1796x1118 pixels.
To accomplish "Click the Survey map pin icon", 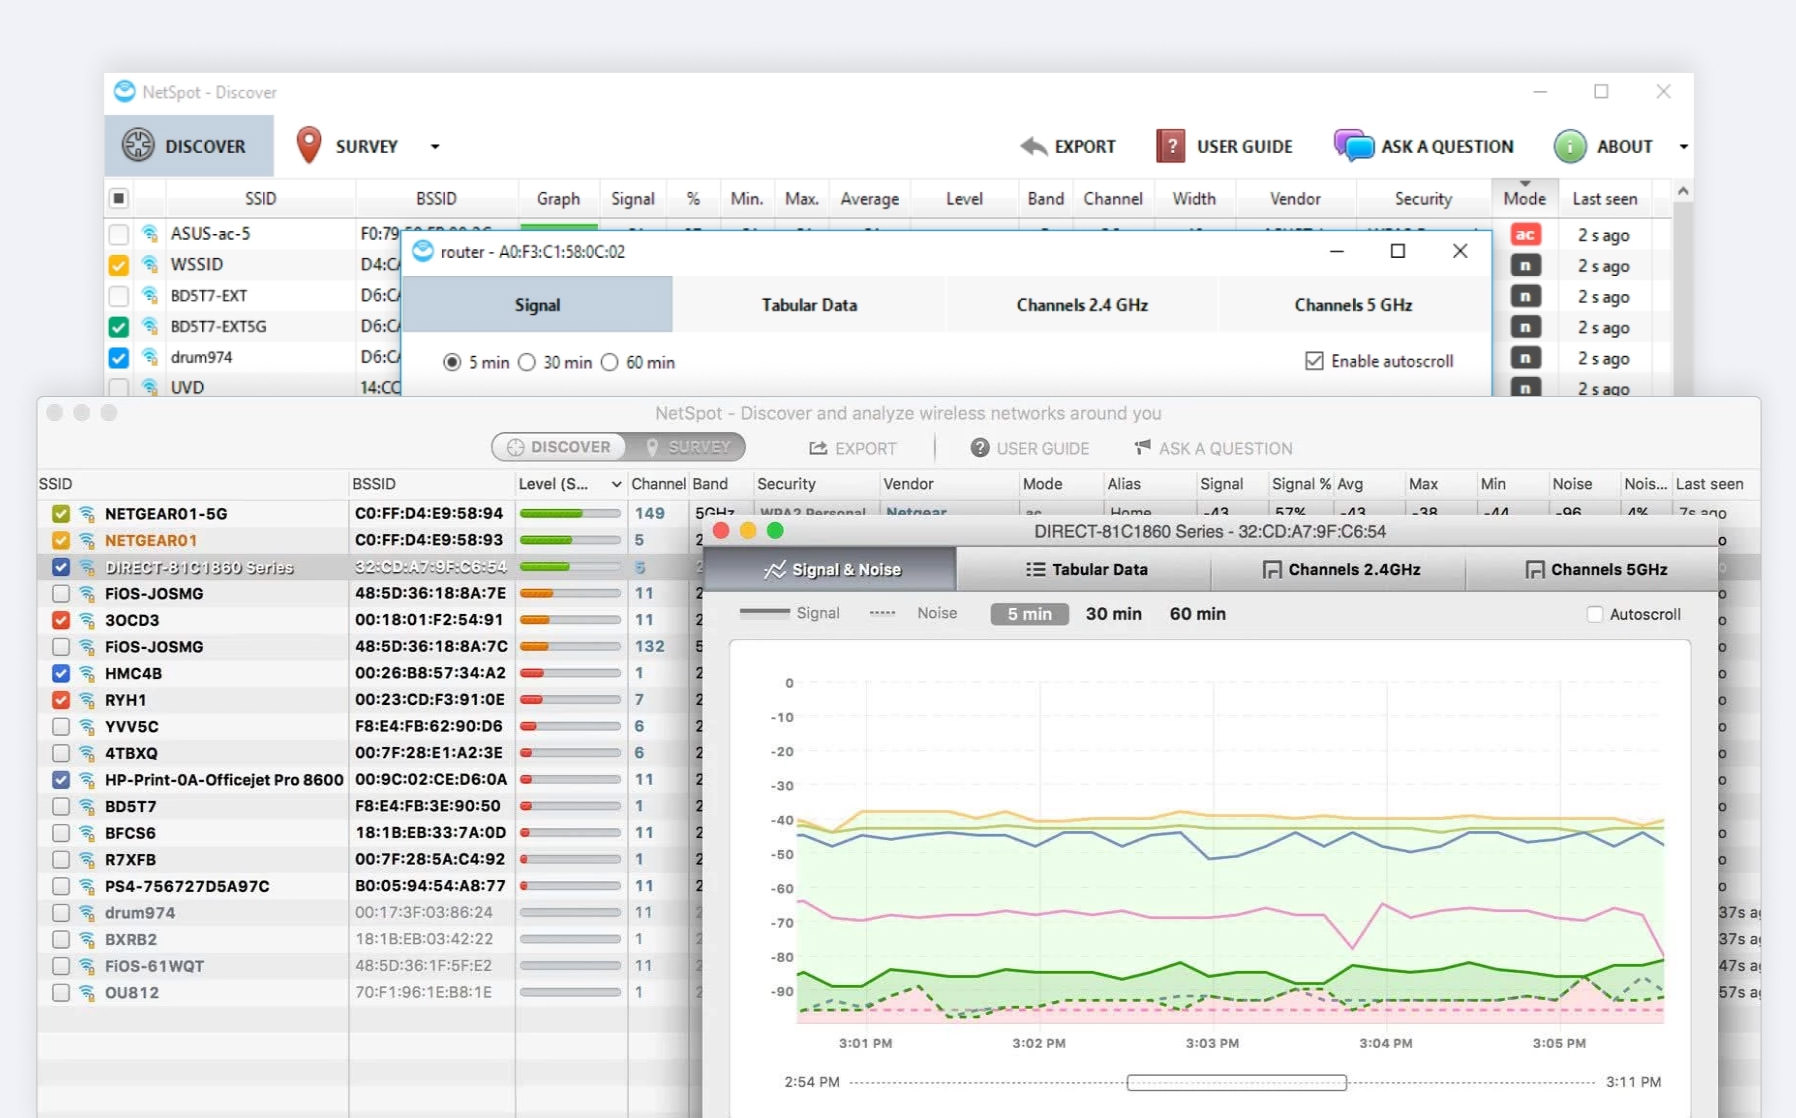I will click(309, 145).
